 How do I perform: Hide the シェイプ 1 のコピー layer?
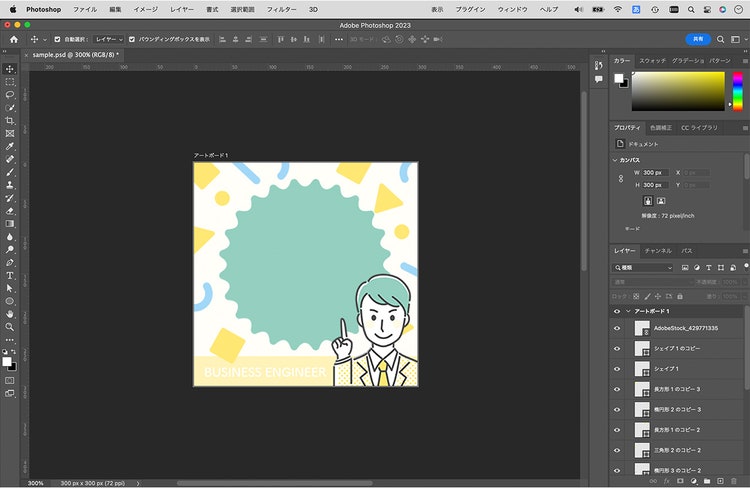point(617,349)
